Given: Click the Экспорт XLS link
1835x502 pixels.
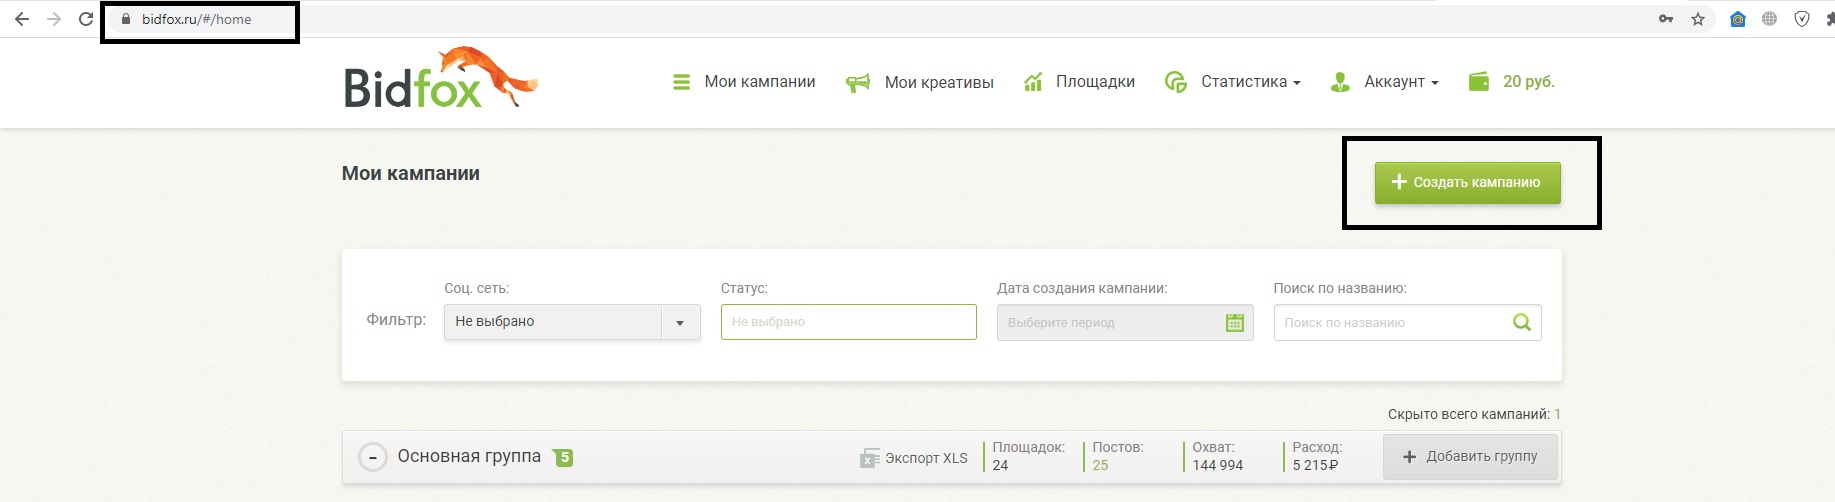Looking at the screenshot, I should coord(926,458).
